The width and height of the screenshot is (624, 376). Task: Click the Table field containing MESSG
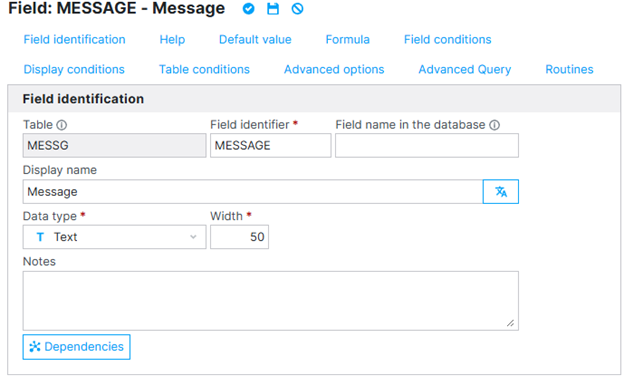click(115, 145)
